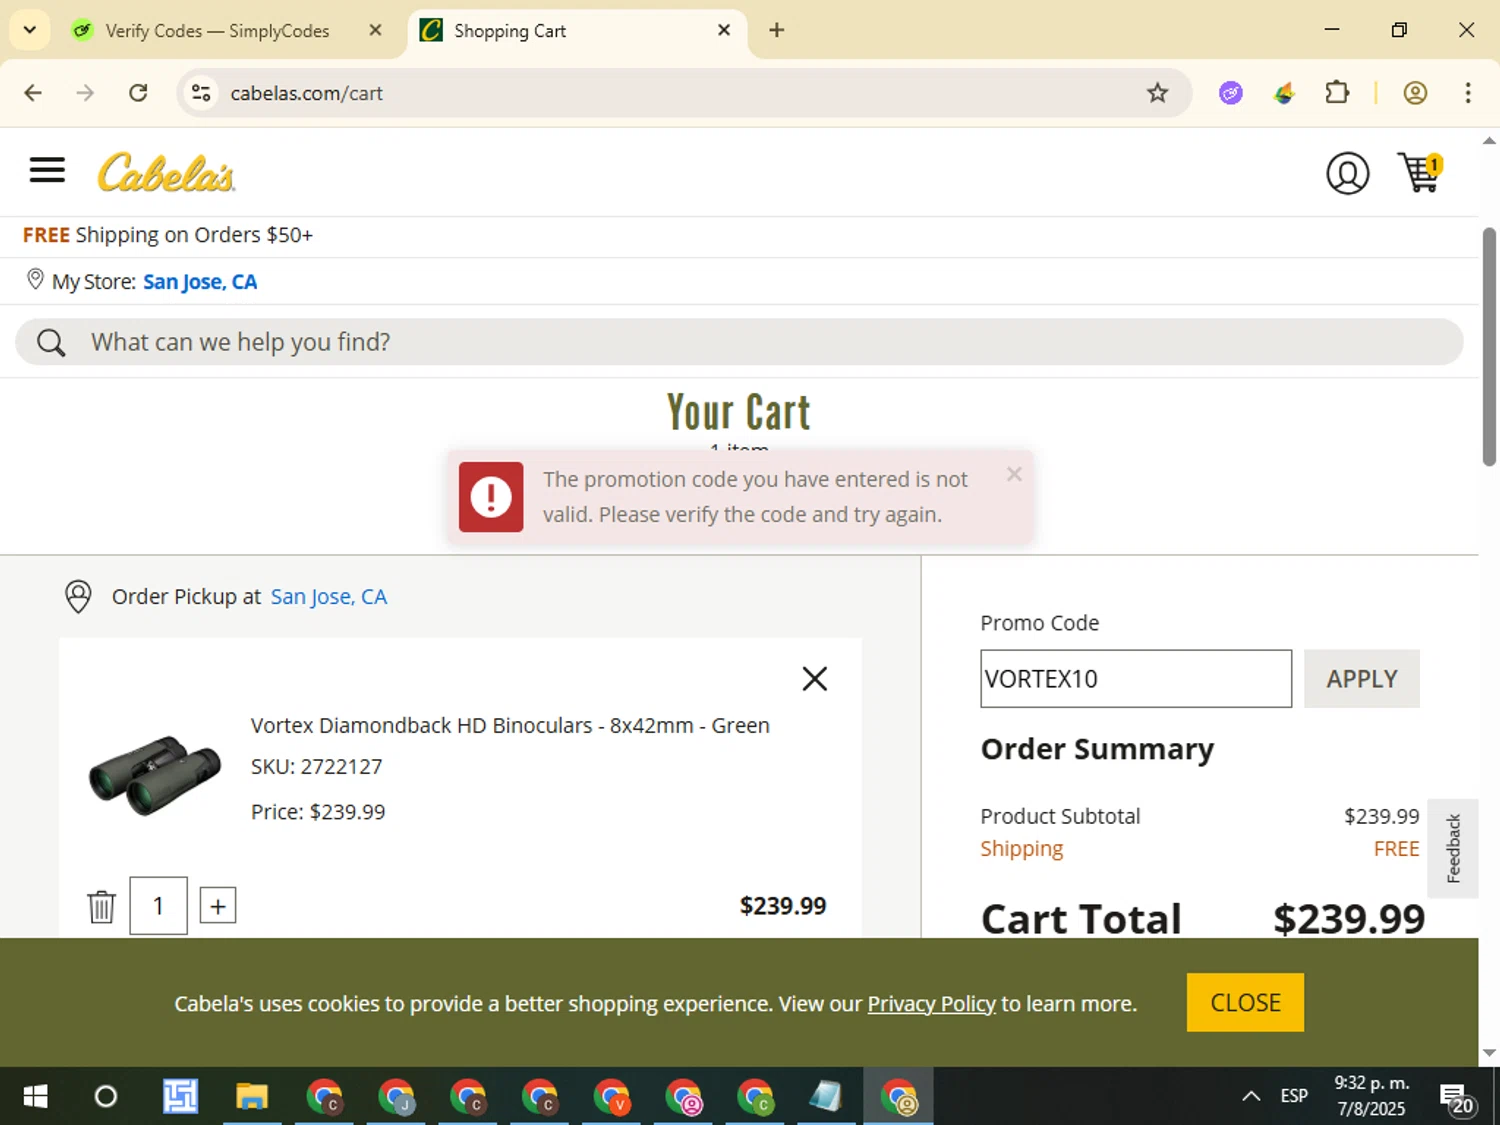The image size is (1500, 1125).
Task: Open the Cortana search circle
Action: click(105, 1097)
